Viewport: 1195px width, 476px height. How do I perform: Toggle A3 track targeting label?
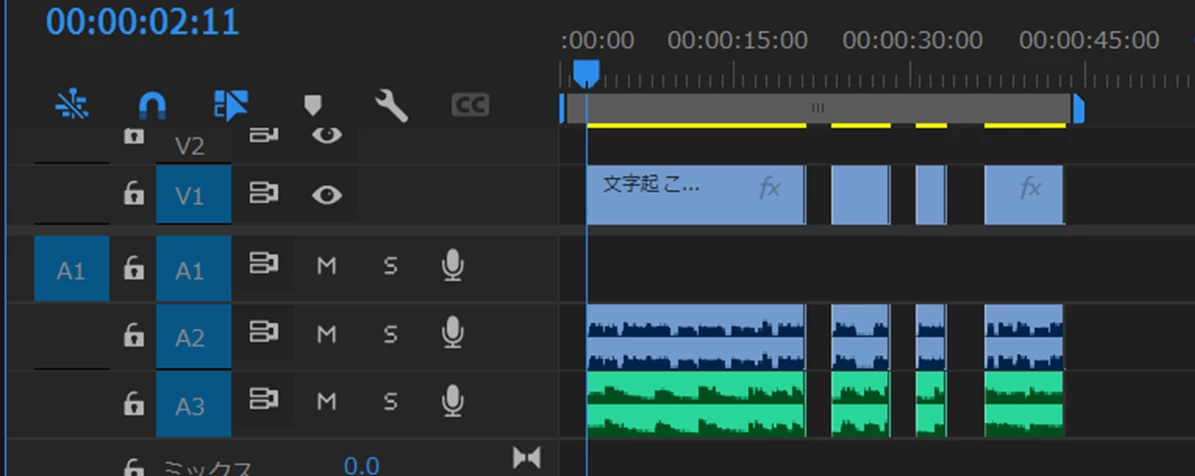(194, 404)
